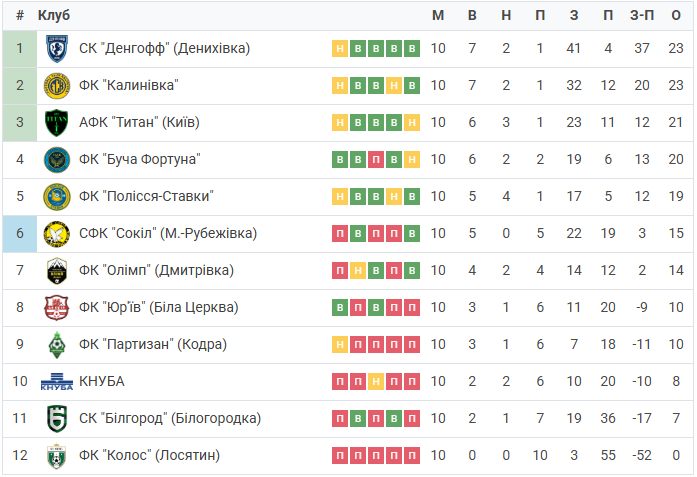Click the СК "Денгофф" (Денихівка) name

[x=164, y=48]
